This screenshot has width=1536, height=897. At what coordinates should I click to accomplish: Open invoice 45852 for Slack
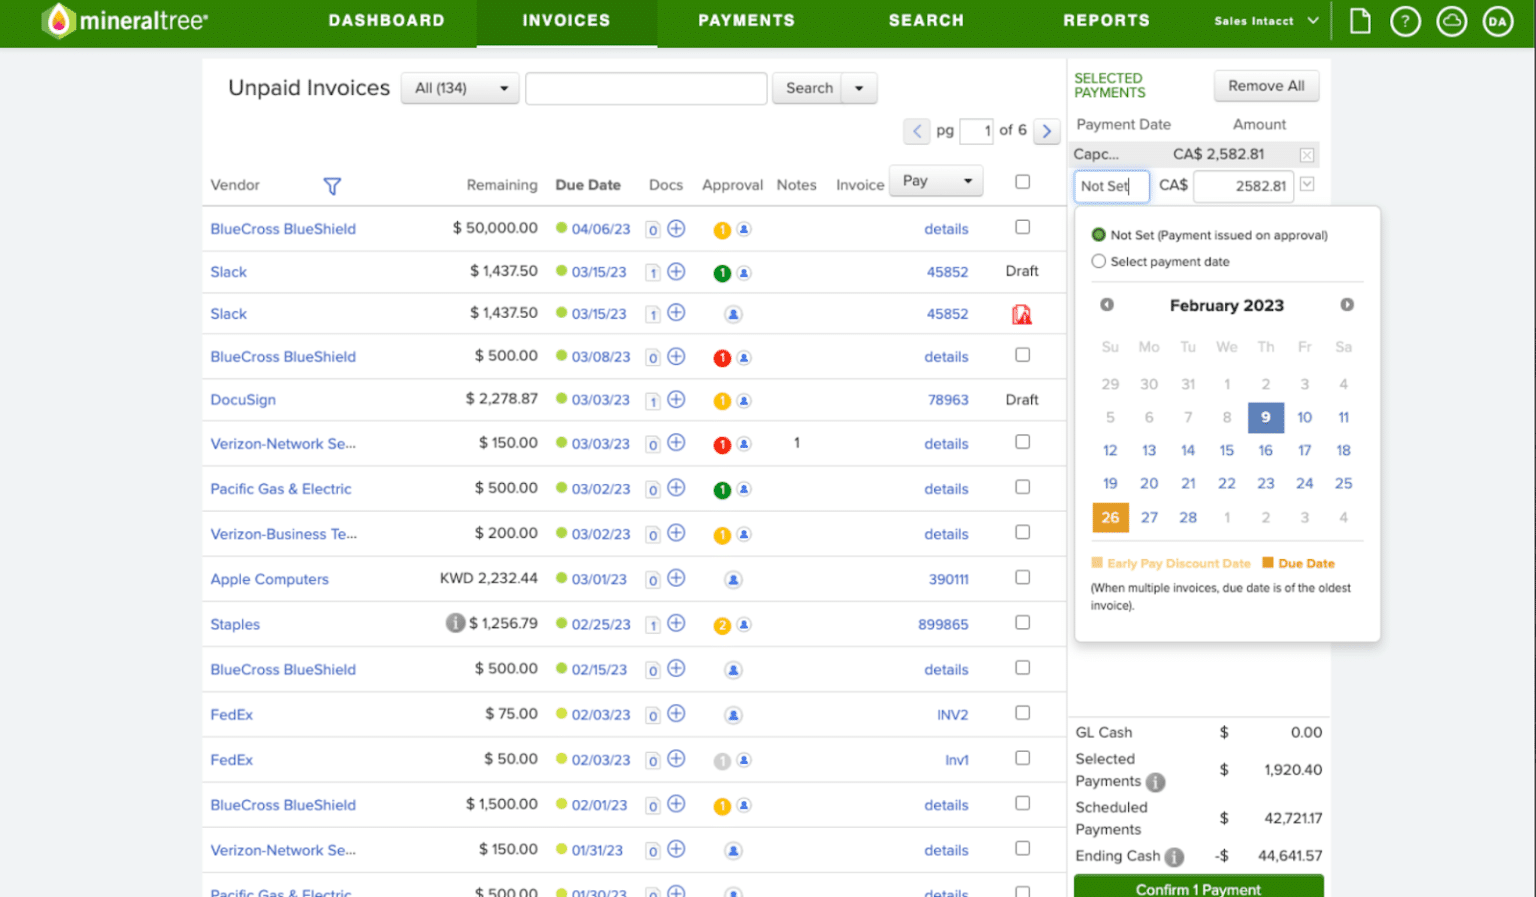947,271
